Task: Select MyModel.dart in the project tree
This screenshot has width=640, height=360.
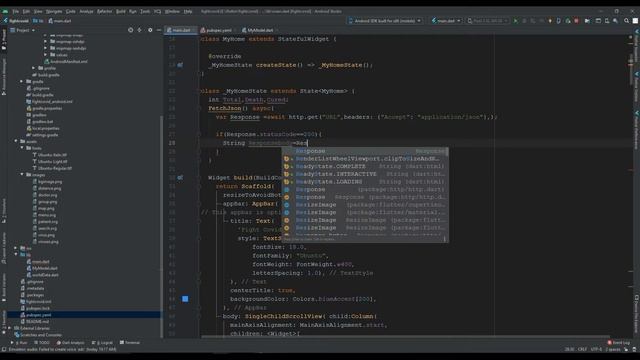Action: click(x=44, y=268)
